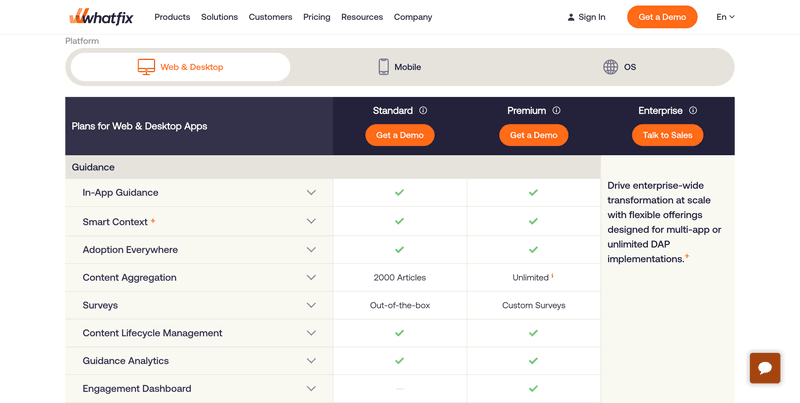
Task: Click the Web & Desktop monitor icon
Action: (146, 67)
